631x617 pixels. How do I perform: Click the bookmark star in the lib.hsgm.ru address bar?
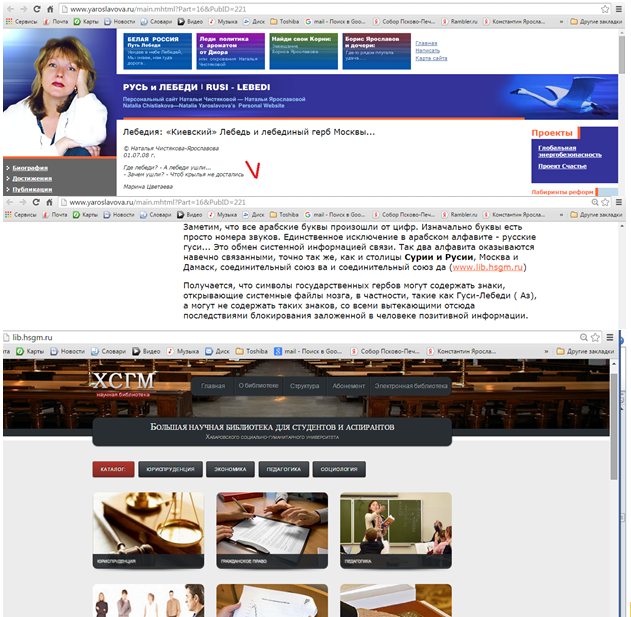point(595,337)
